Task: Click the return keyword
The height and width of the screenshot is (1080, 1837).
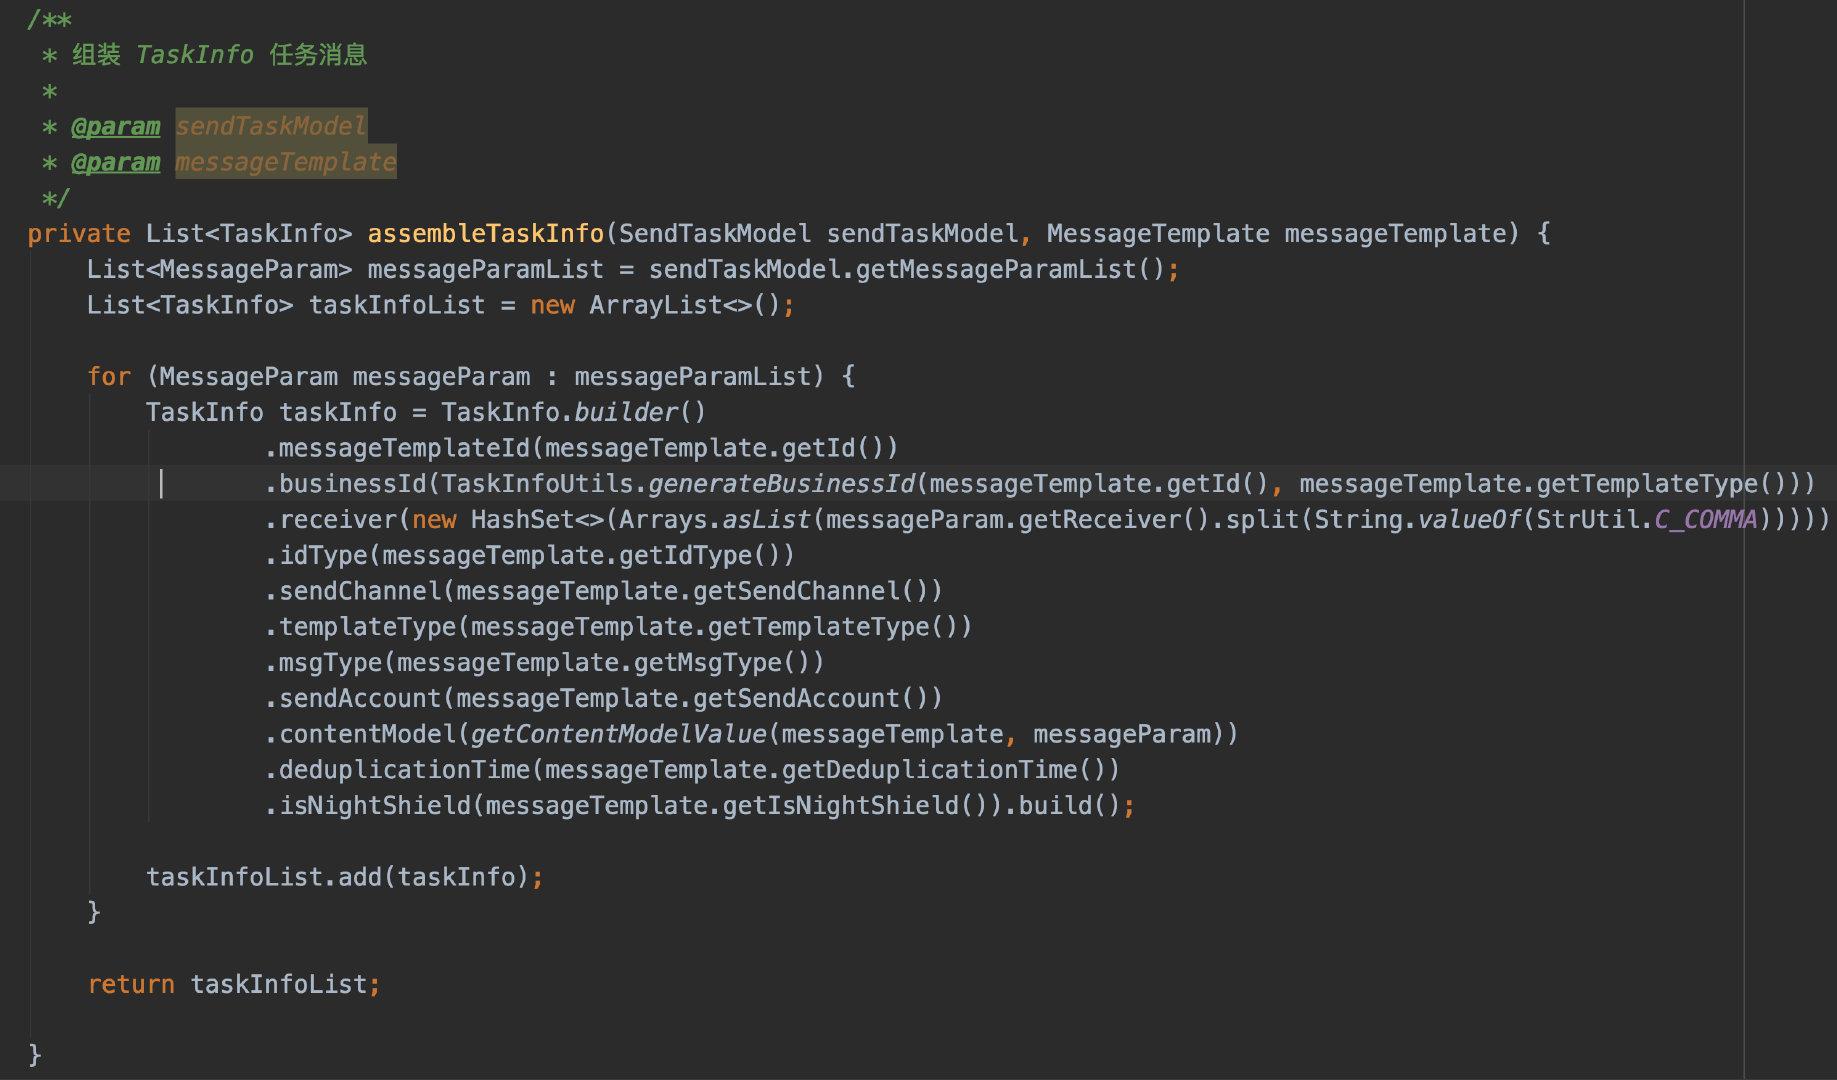Action: (x=130, y=985)
